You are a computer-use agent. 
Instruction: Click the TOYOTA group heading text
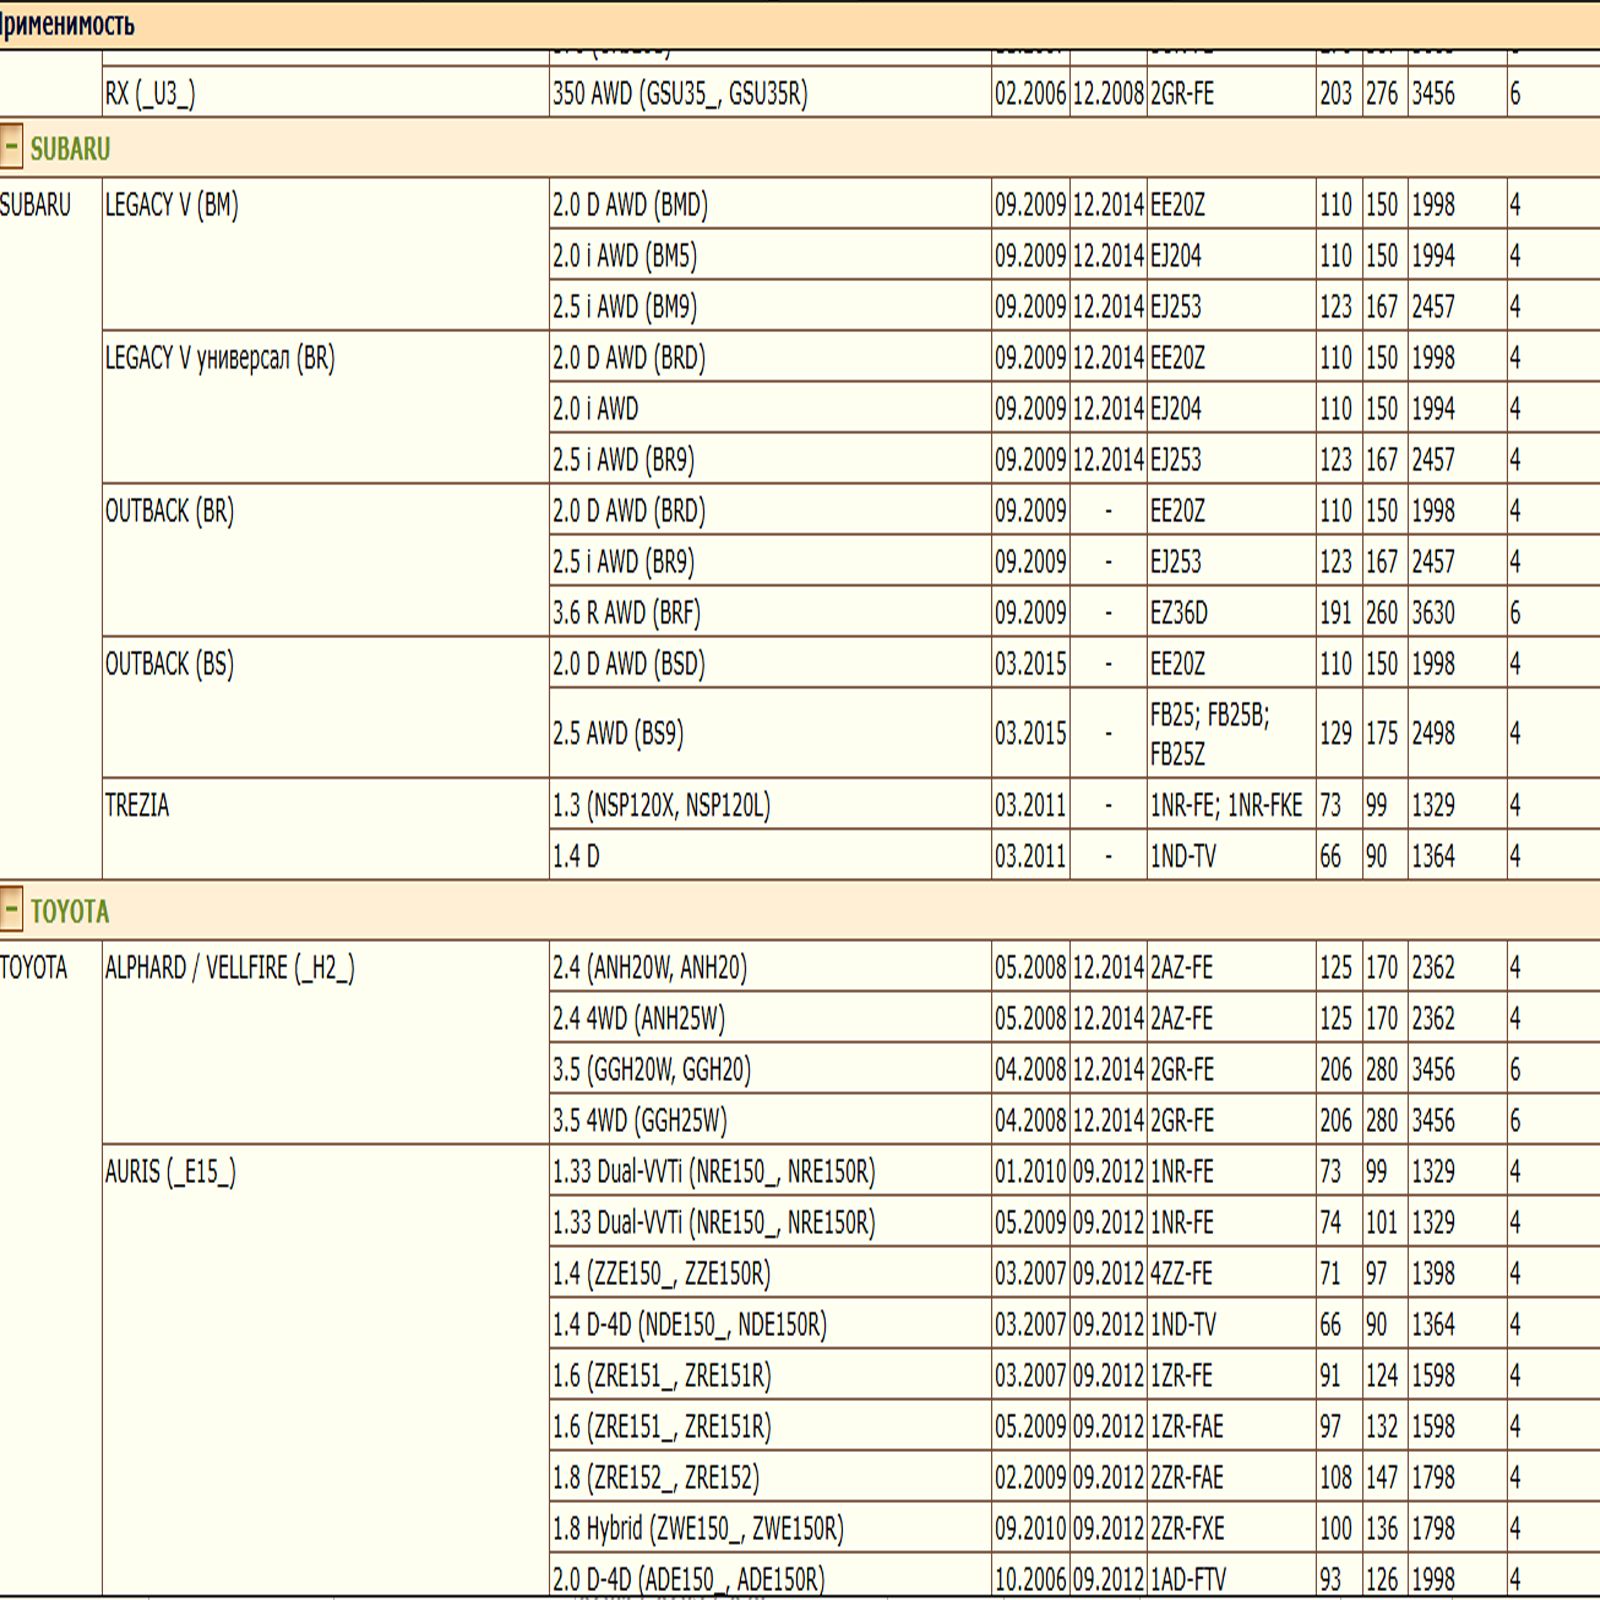click(70, 912)
